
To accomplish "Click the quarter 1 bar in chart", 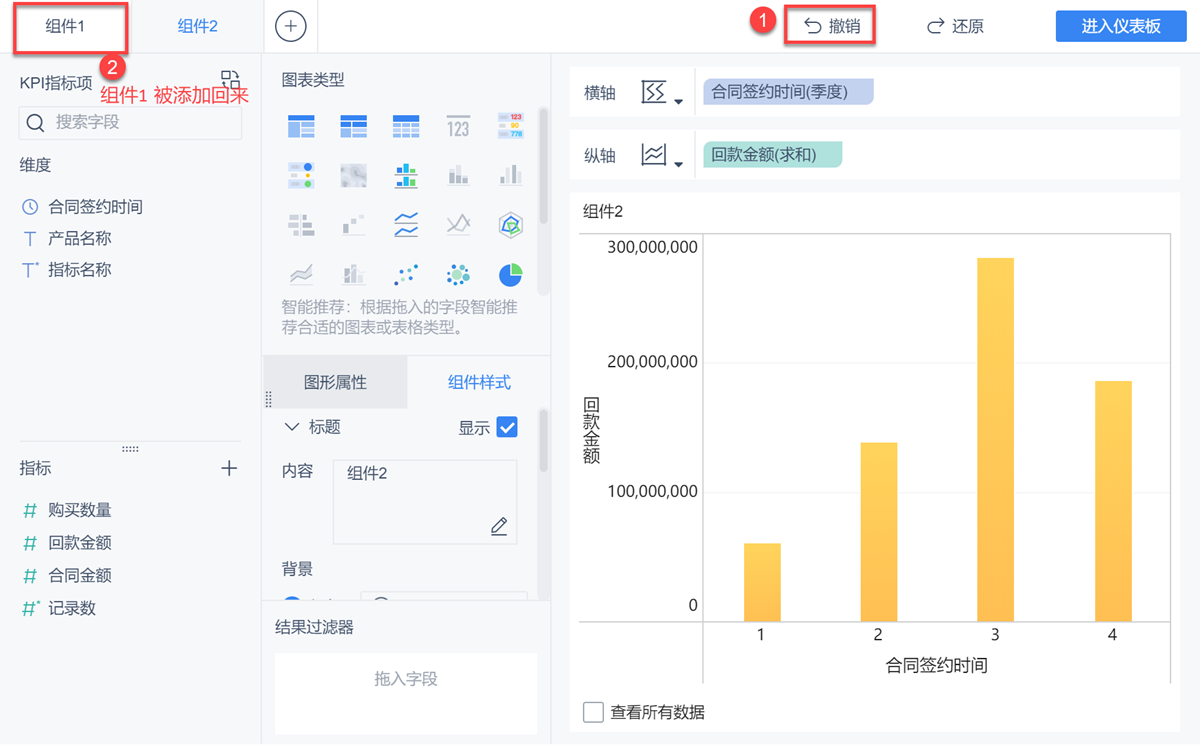I will tap(762, 583).
